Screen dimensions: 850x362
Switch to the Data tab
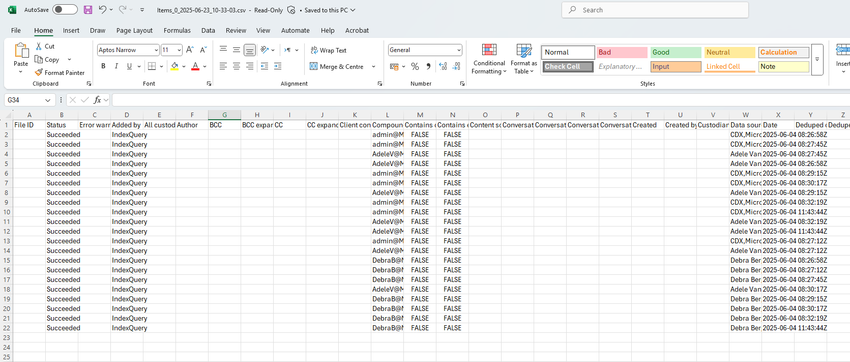click(x=208, y=30)
